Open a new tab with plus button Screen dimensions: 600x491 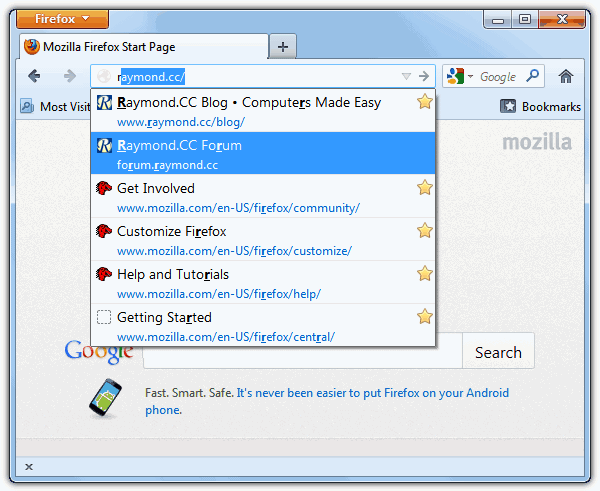click(x=283, y=47)
